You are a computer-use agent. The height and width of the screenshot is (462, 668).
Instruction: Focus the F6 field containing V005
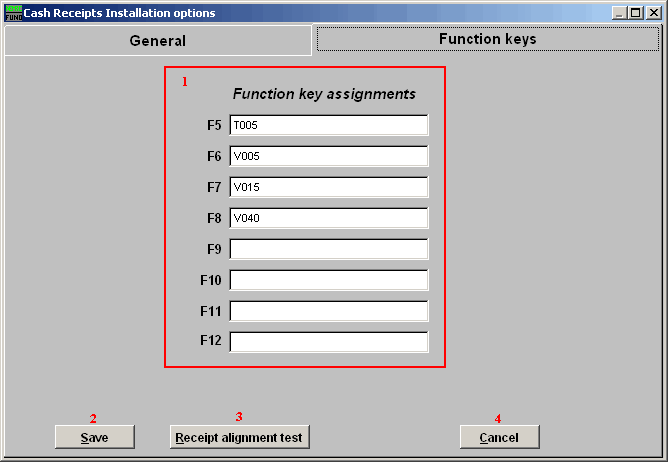[328, 156]
